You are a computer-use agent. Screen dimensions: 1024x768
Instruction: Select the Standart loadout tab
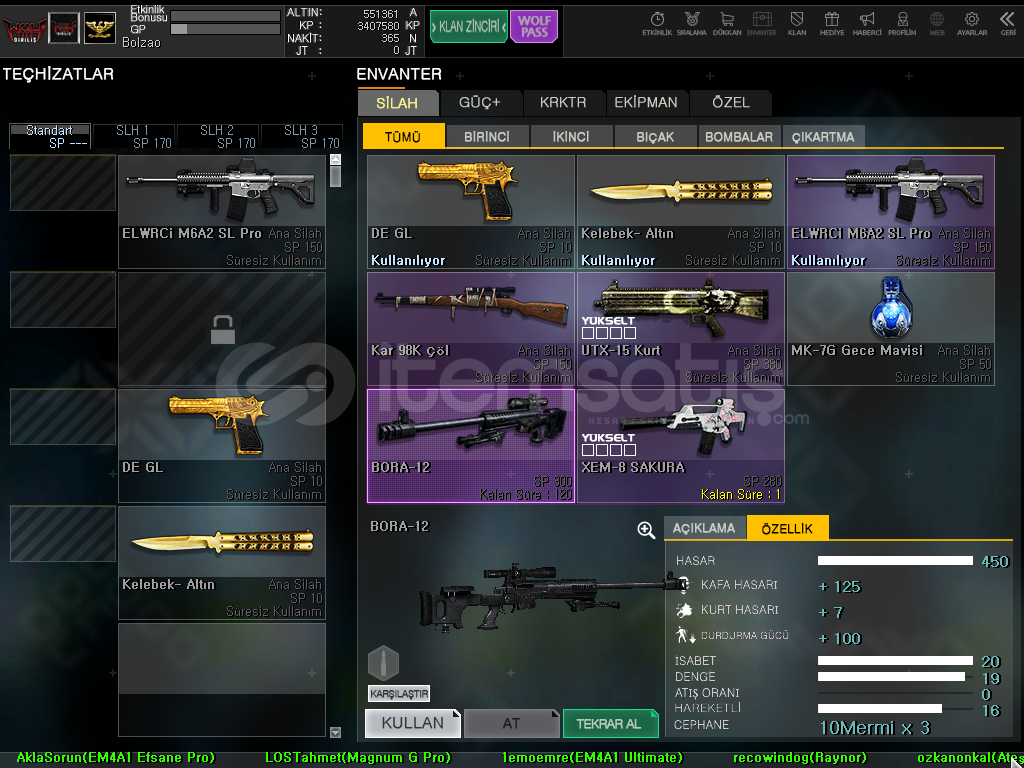click(x=50, y=136)
